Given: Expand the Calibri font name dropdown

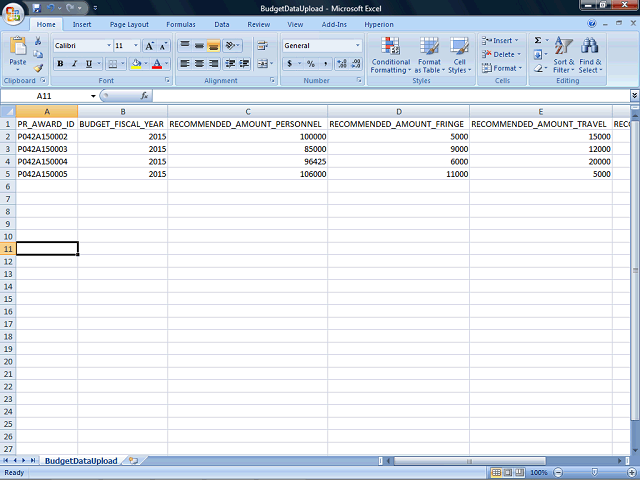Looking at the screenshot, I should coord(108,46).
